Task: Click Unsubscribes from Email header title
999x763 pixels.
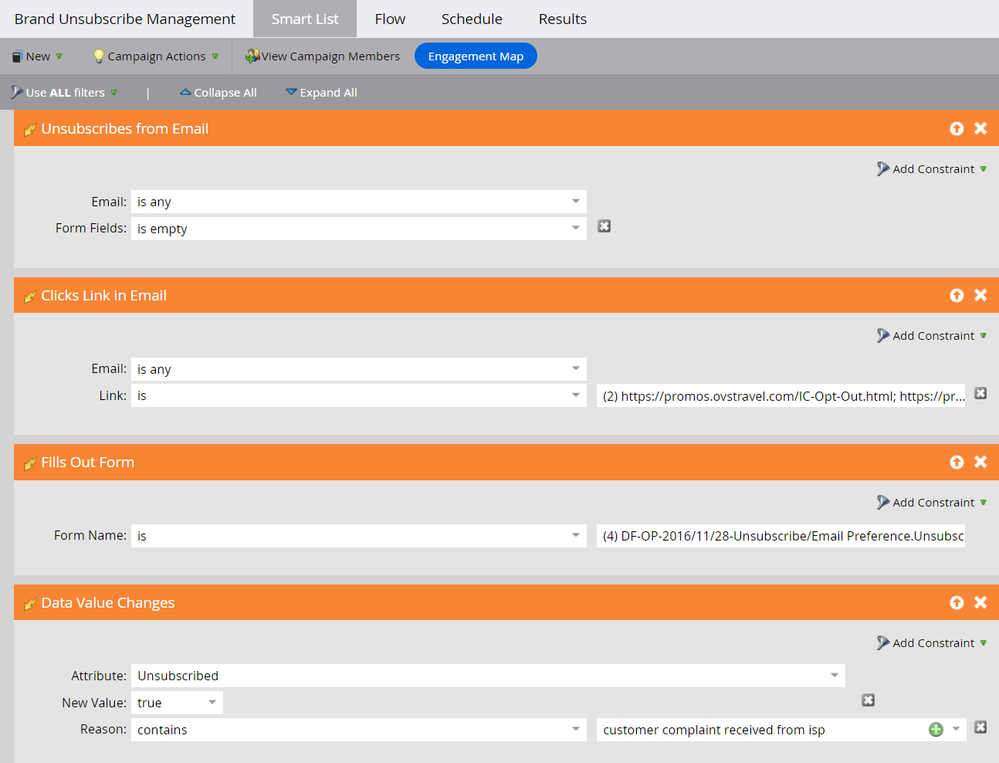Action: (x=125, y=129)
